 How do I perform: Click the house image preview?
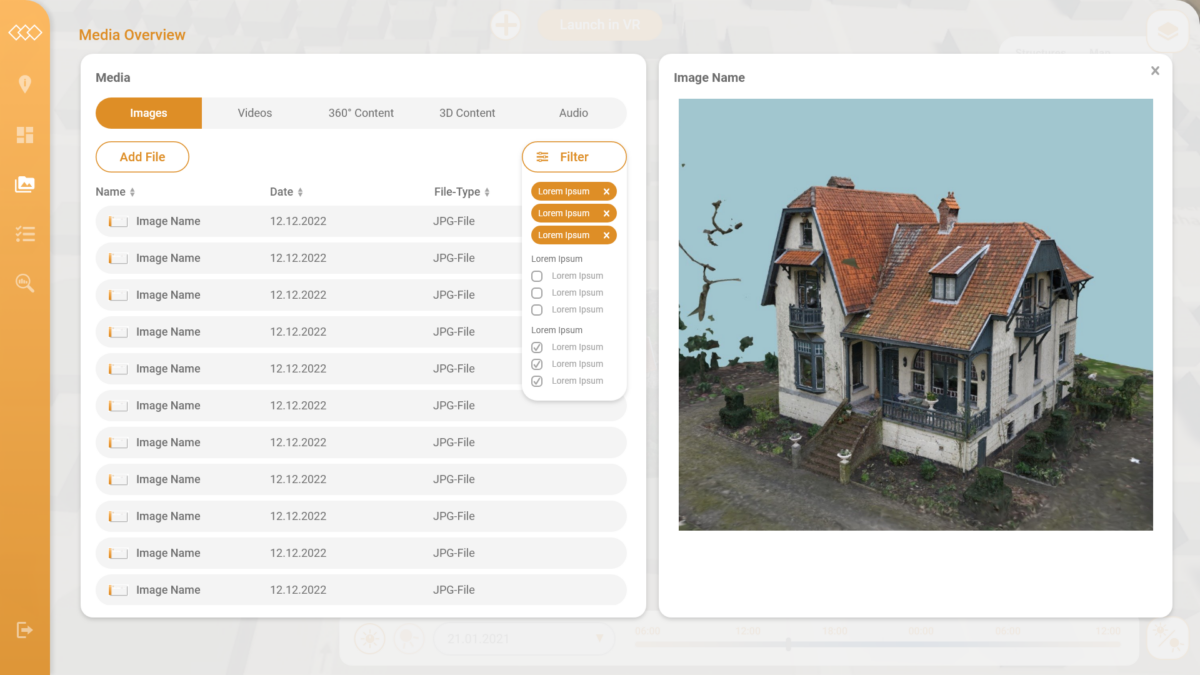[915, 314]
